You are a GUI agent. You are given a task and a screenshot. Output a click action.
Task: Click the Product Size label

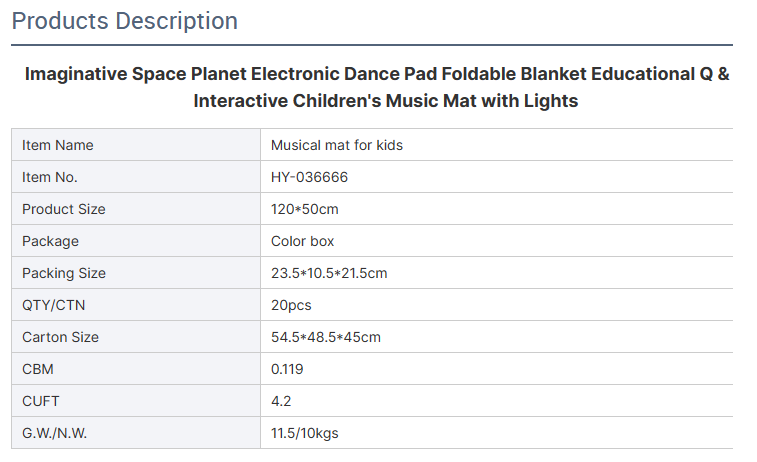[x=64, y=209]
